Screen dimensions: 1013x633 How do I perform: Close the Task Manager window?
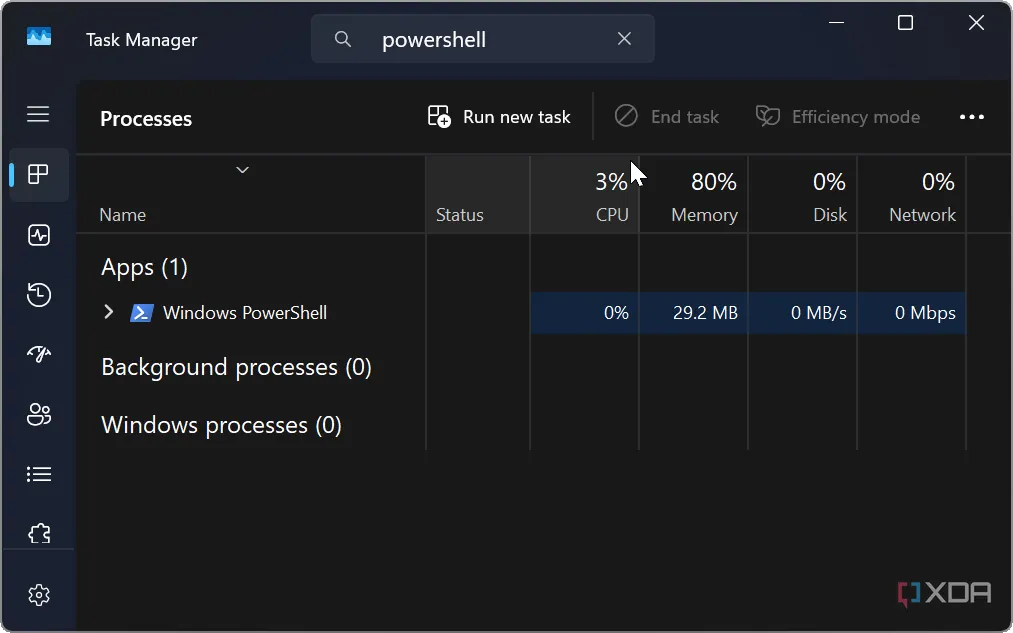point(976,23)
